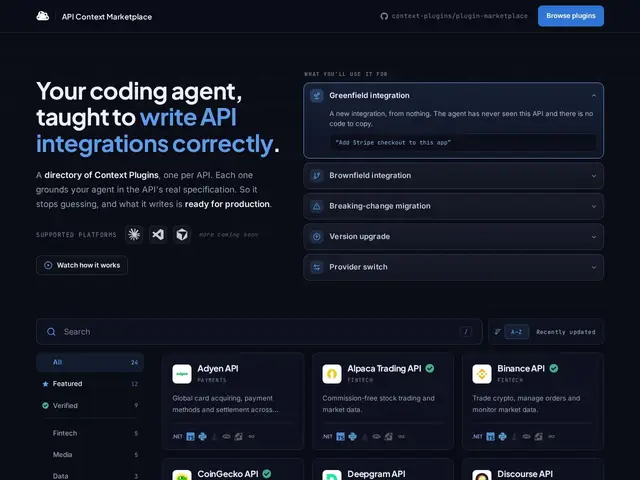This screenshot has width=640, height=480.
Task: Click the TypeScript icon on Adyen card
Action: [x=190, y=437]
